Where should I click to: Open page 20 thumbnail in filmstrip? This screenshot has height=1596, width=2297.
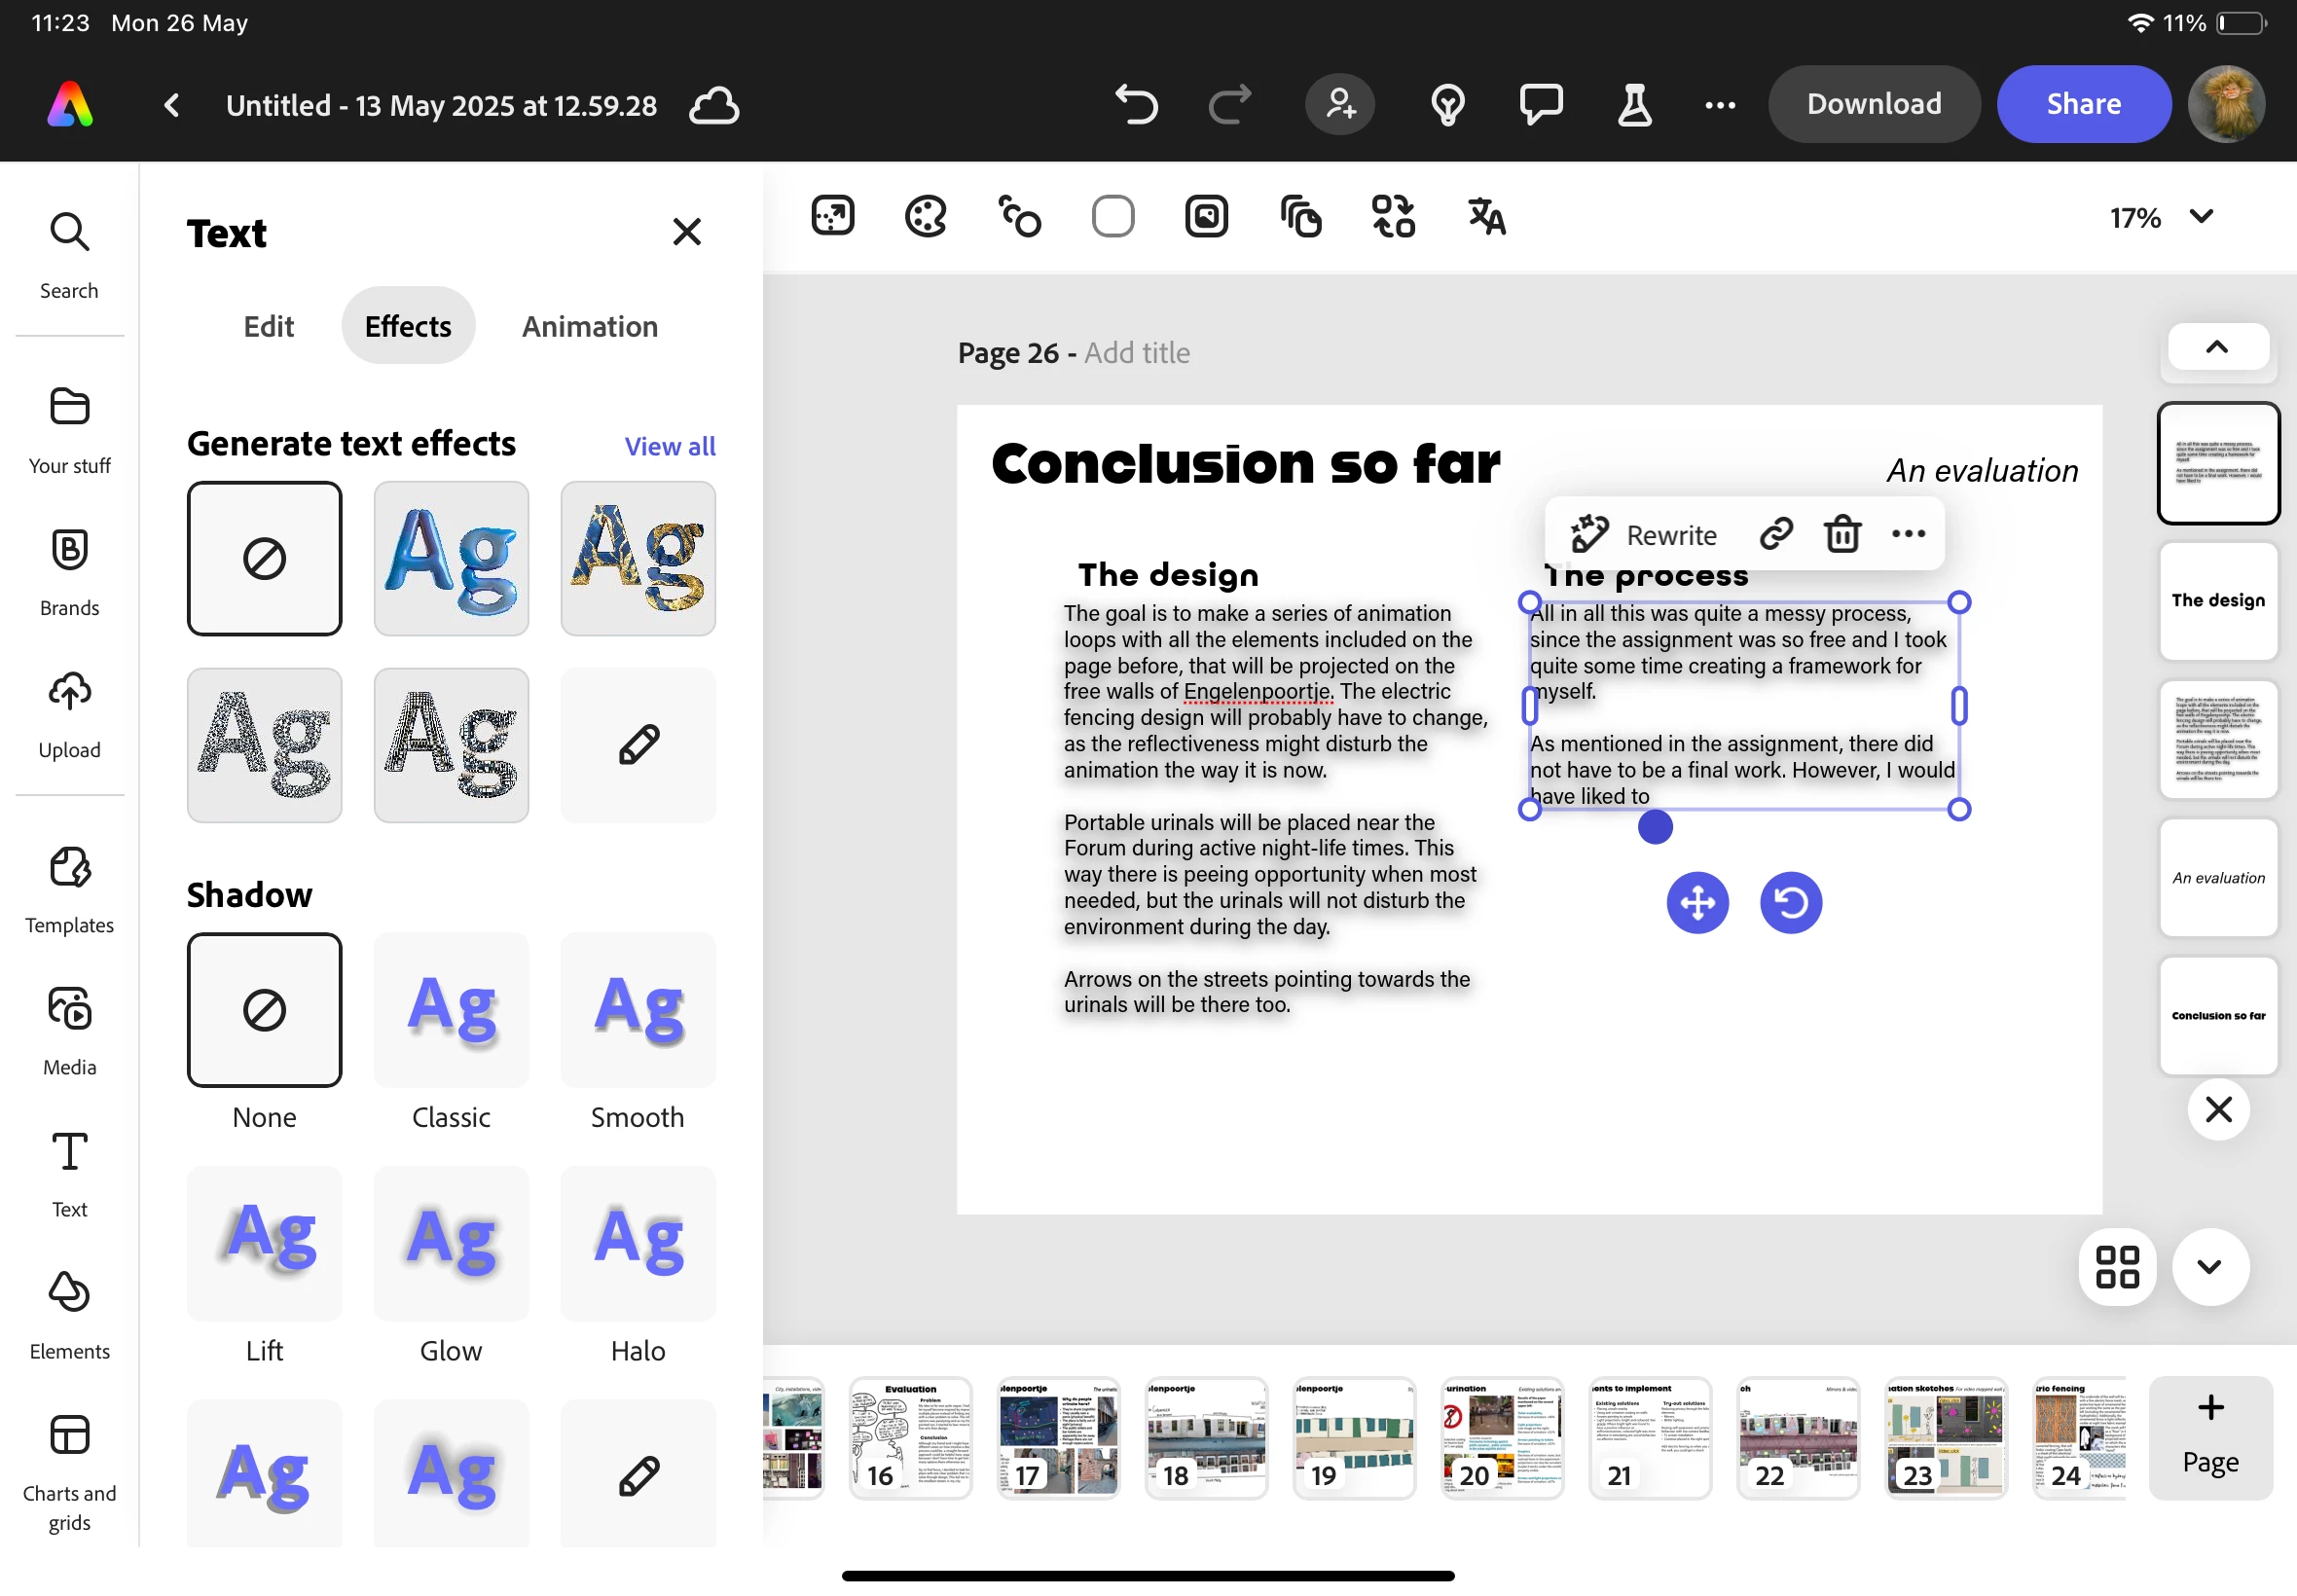pos(1501,1437)
